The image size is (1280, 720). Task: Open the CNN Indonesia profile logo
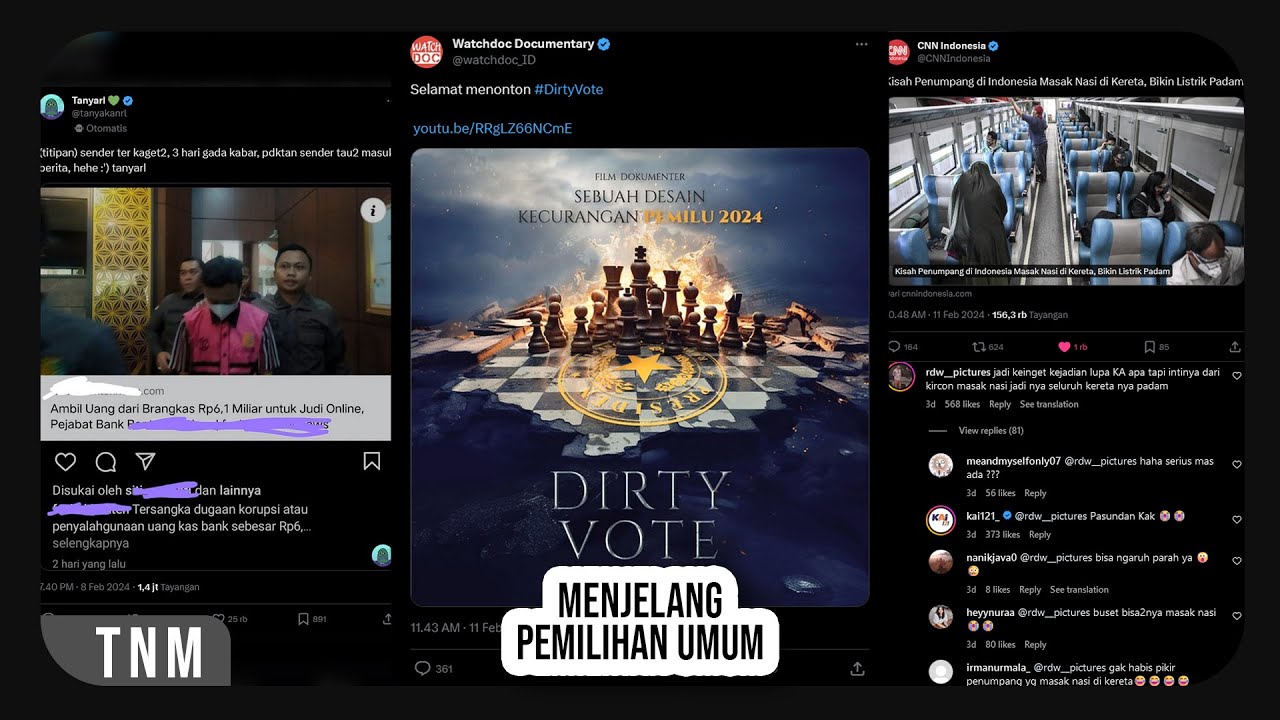coord(898,51)
